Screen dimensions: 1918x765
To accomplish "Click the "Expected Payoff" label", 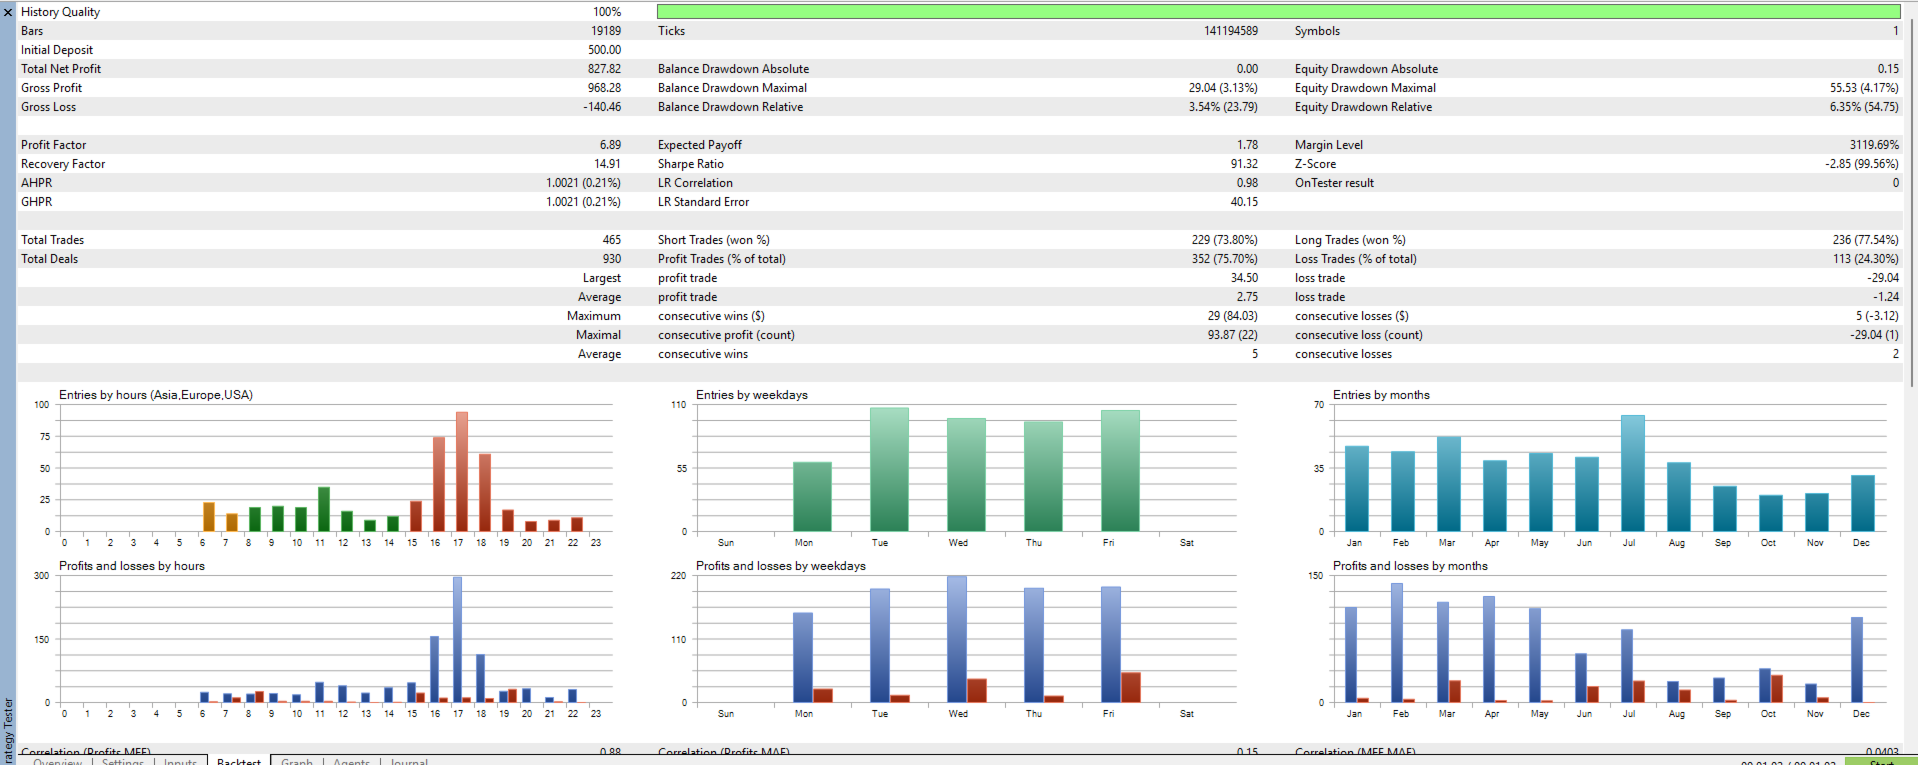I will coord(700,145).
